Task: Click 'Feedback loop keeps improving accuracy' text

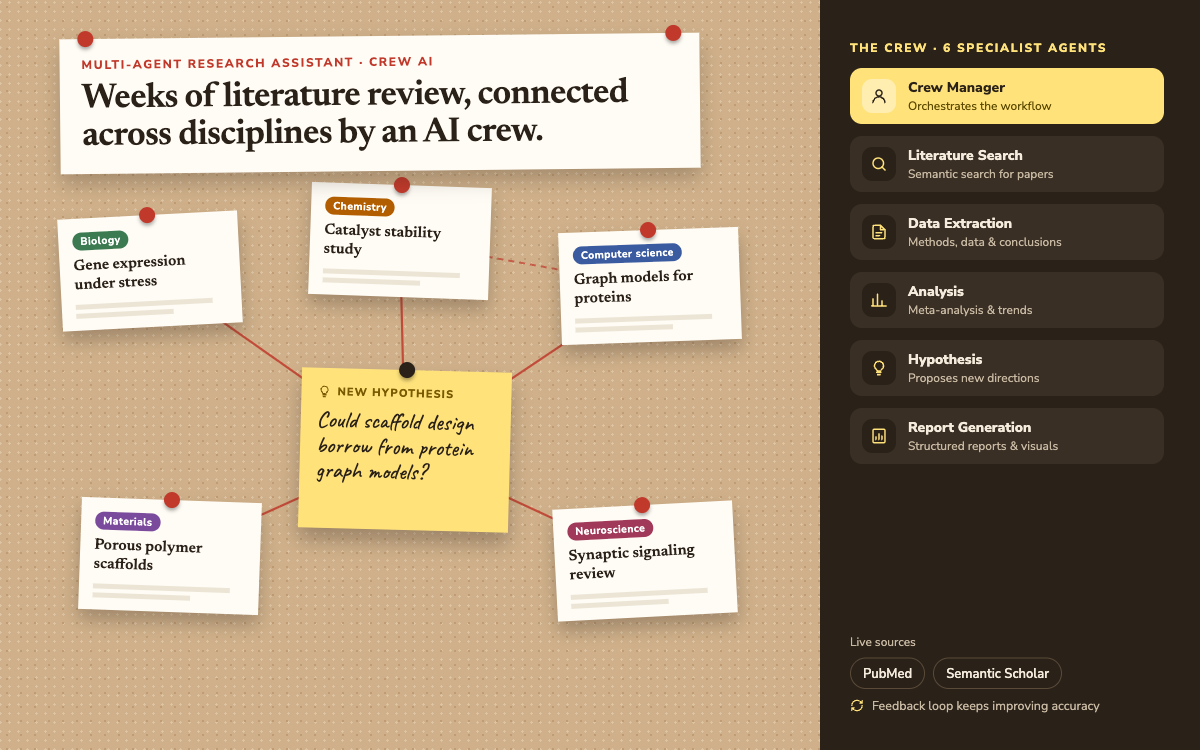Action: 985,706
